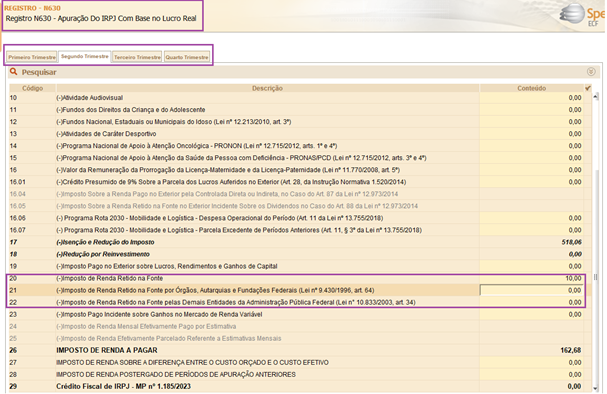Click value cell for PRONAS/PCD row 15

(532, 158)
